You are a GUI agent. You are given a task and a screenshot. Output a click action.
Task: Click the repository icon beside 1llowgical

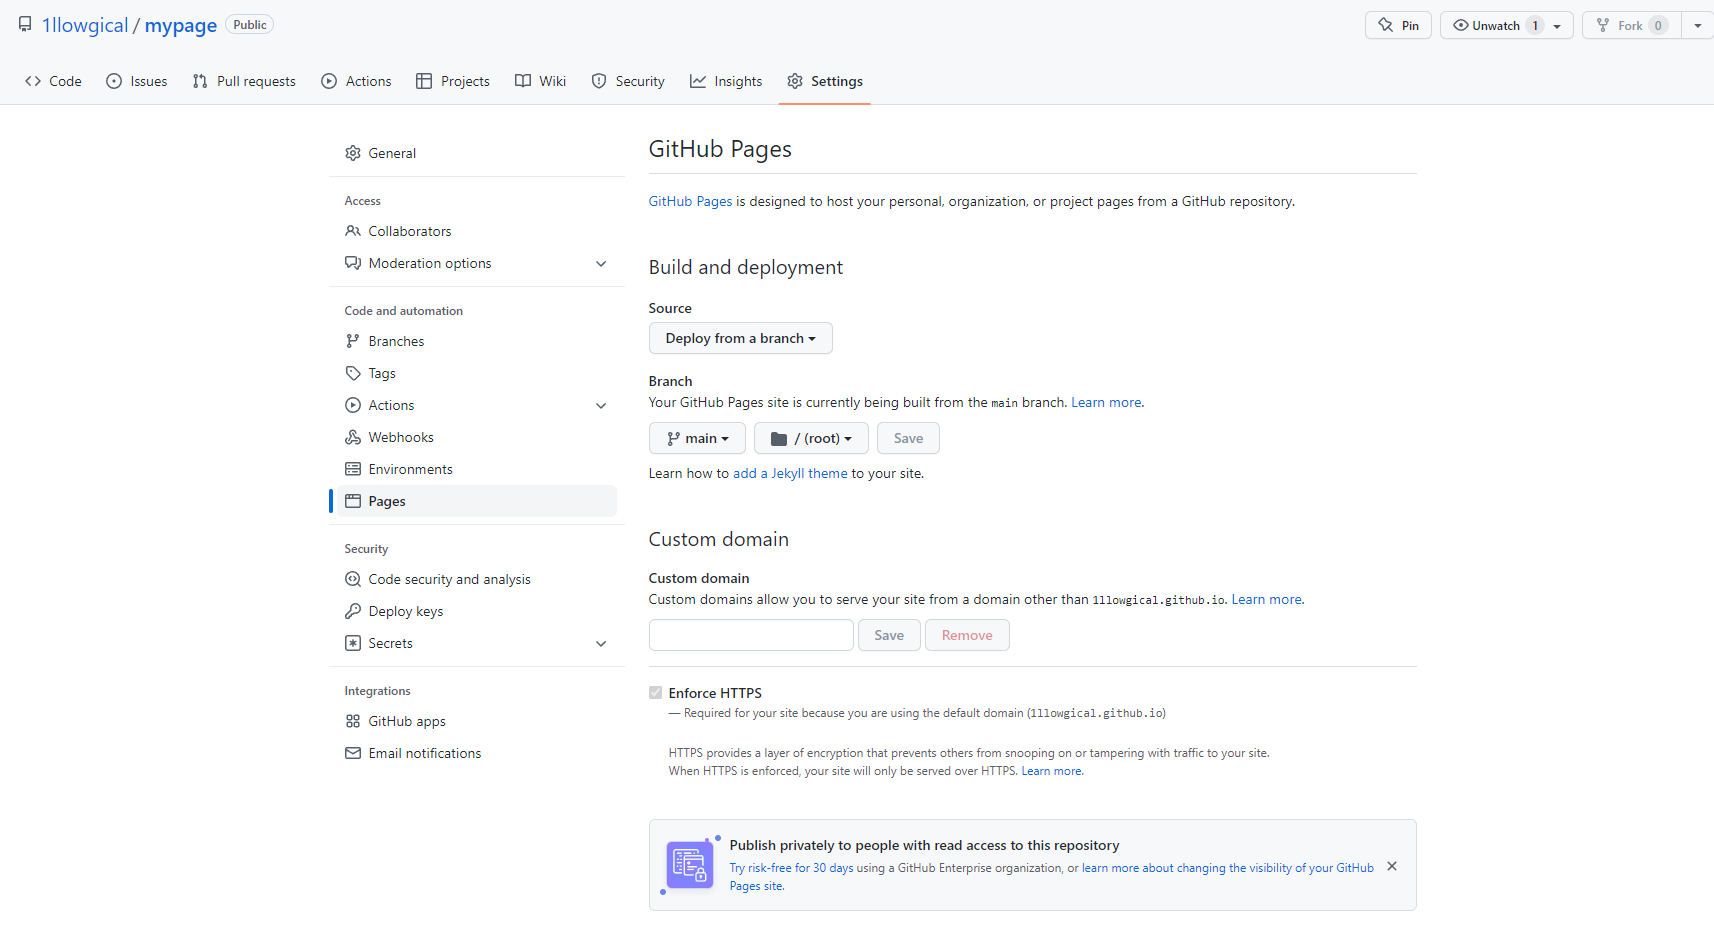coord(25,25)
